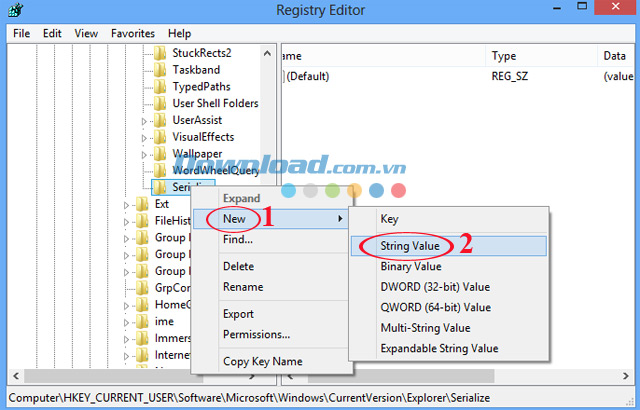
Task: Choose New in the context menu
Action: click(269, 219)
